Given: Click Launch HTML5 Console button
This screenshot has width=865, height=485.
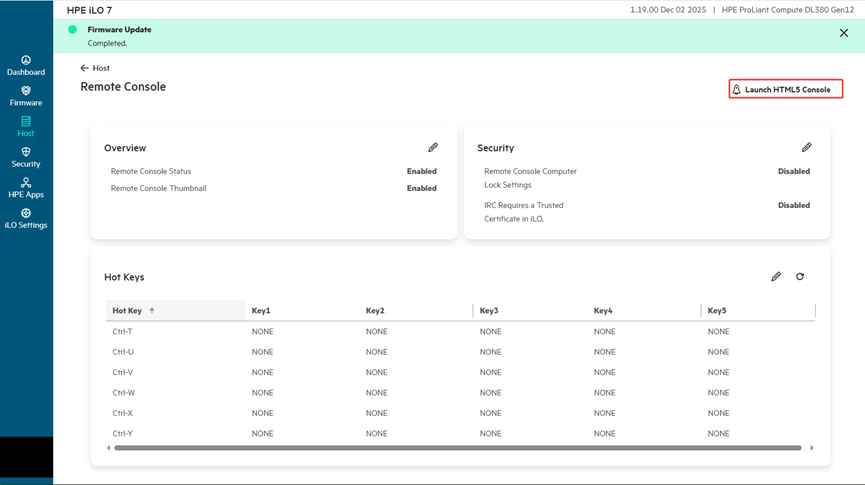Looking at the screenshot, I should (786, 89).
